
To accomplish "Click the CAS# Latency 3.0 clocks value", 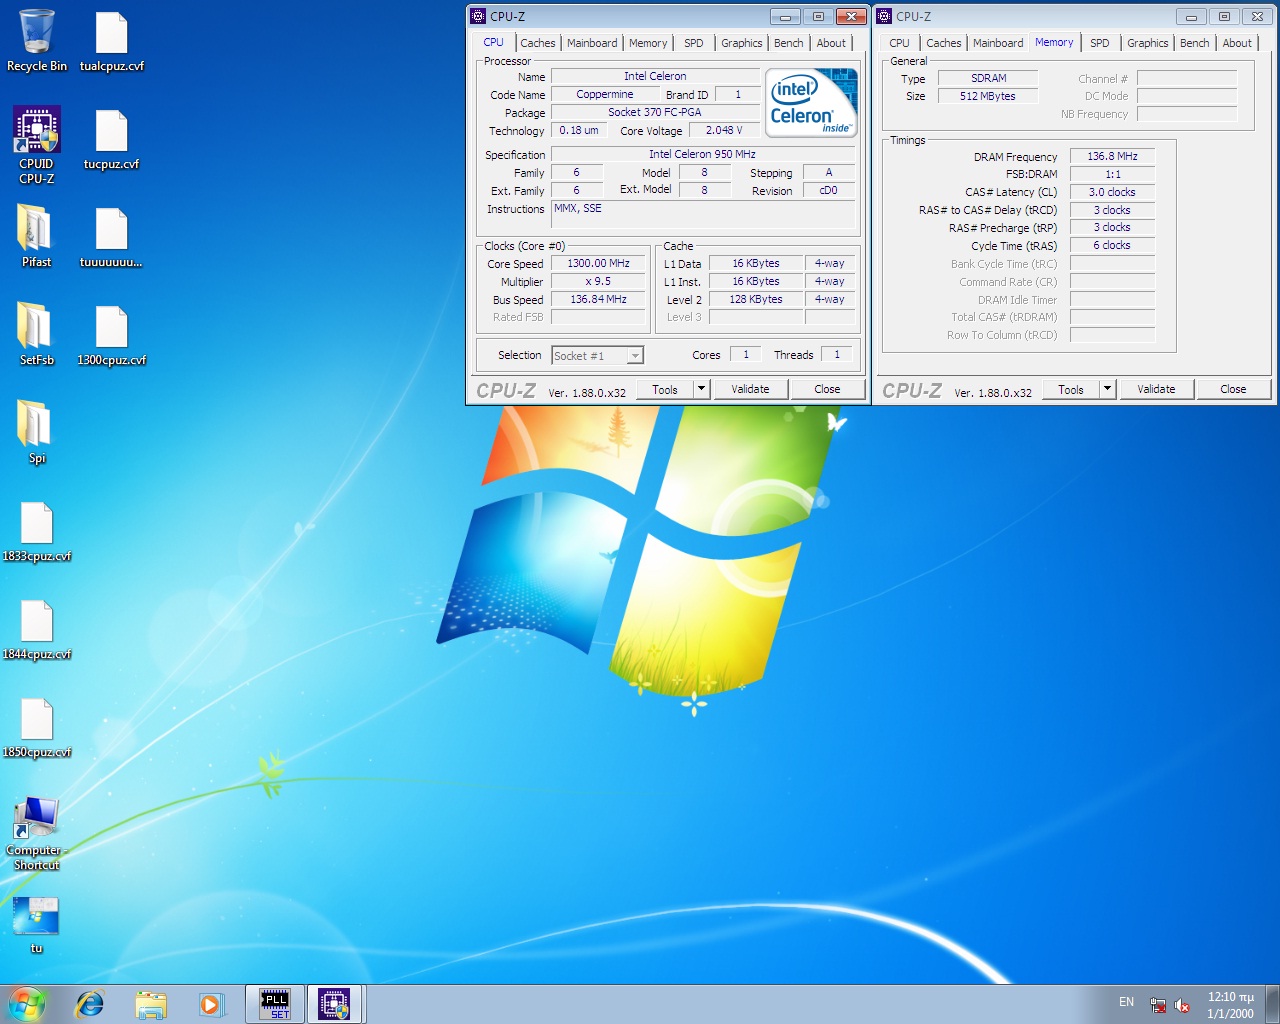I will pos(1112,192).
